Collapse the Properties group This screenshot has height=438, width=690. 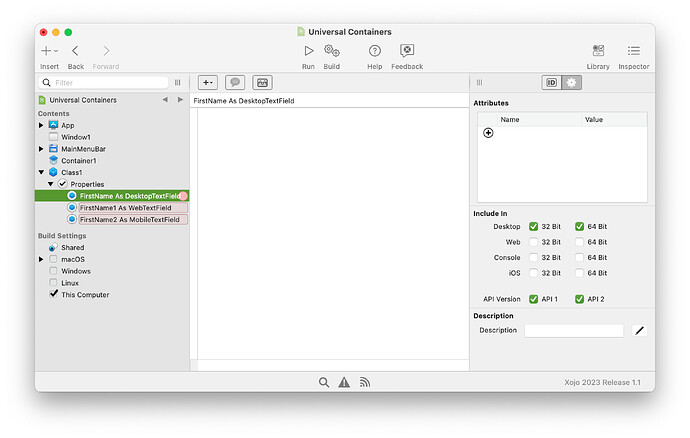click(50, 184)
